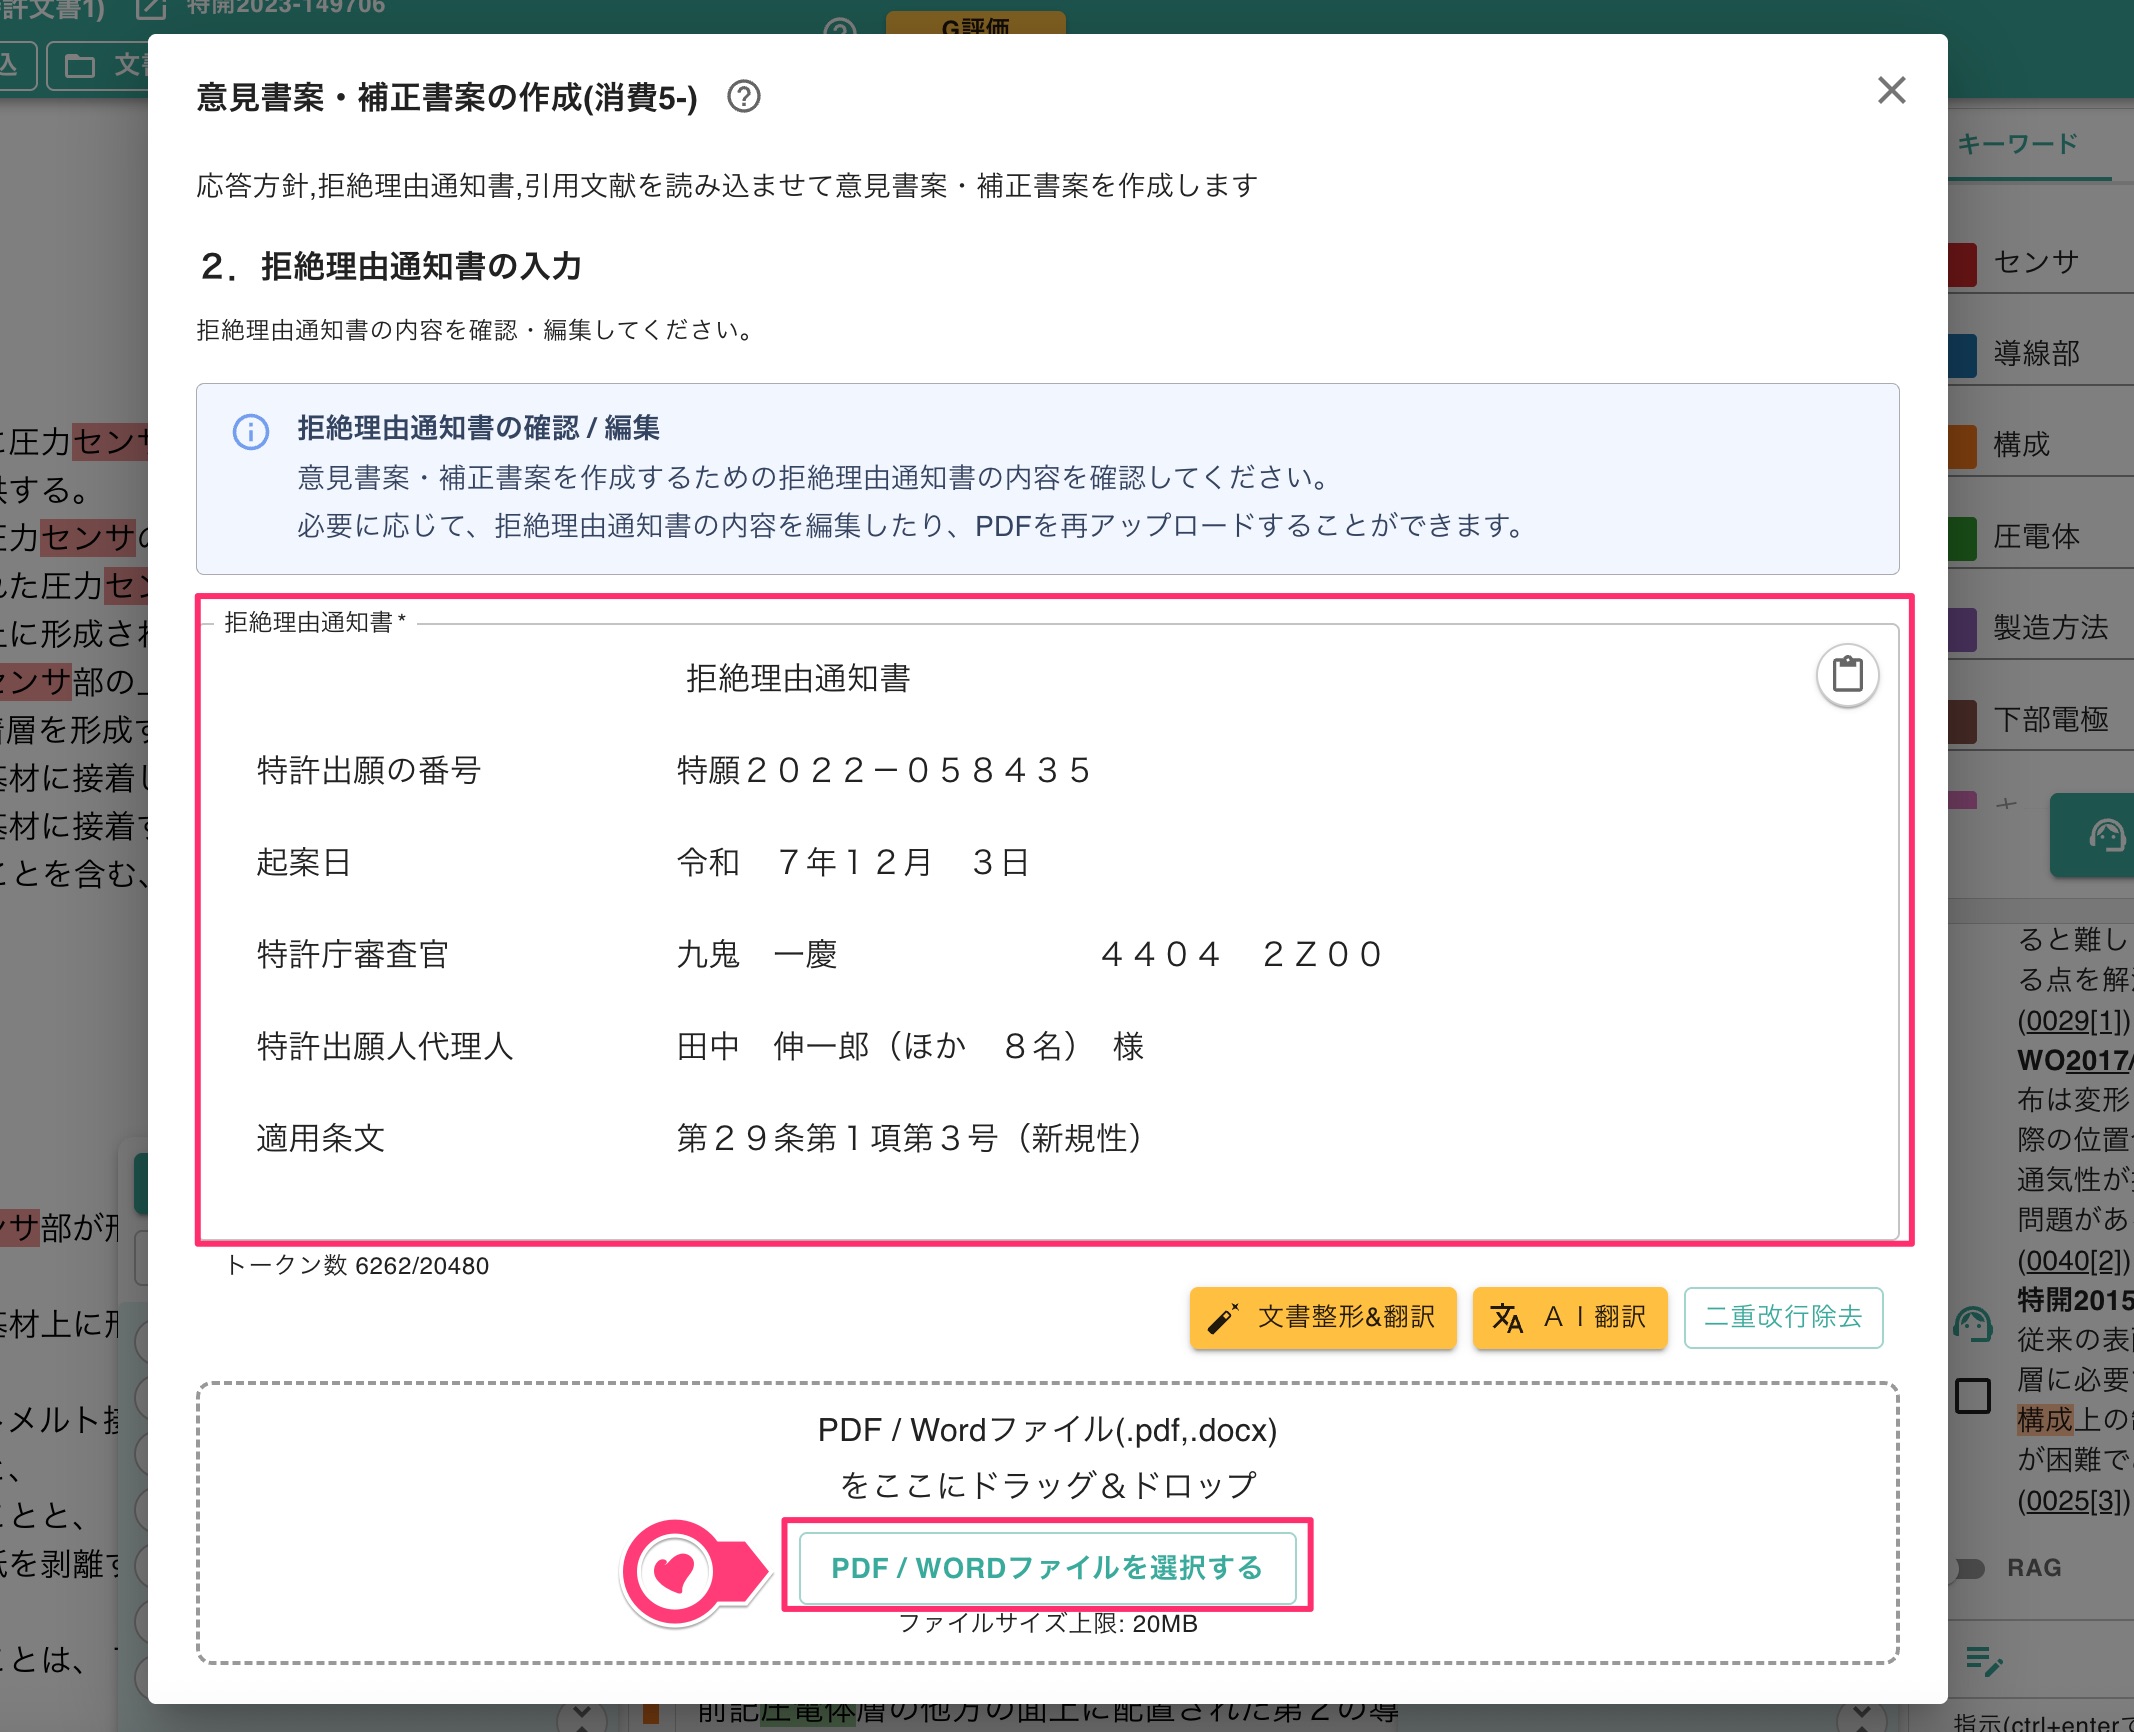This screenshot has height=1732, width=2134.
Task: Click the 二重改行除去 button
Action: click(1783, 1317)
